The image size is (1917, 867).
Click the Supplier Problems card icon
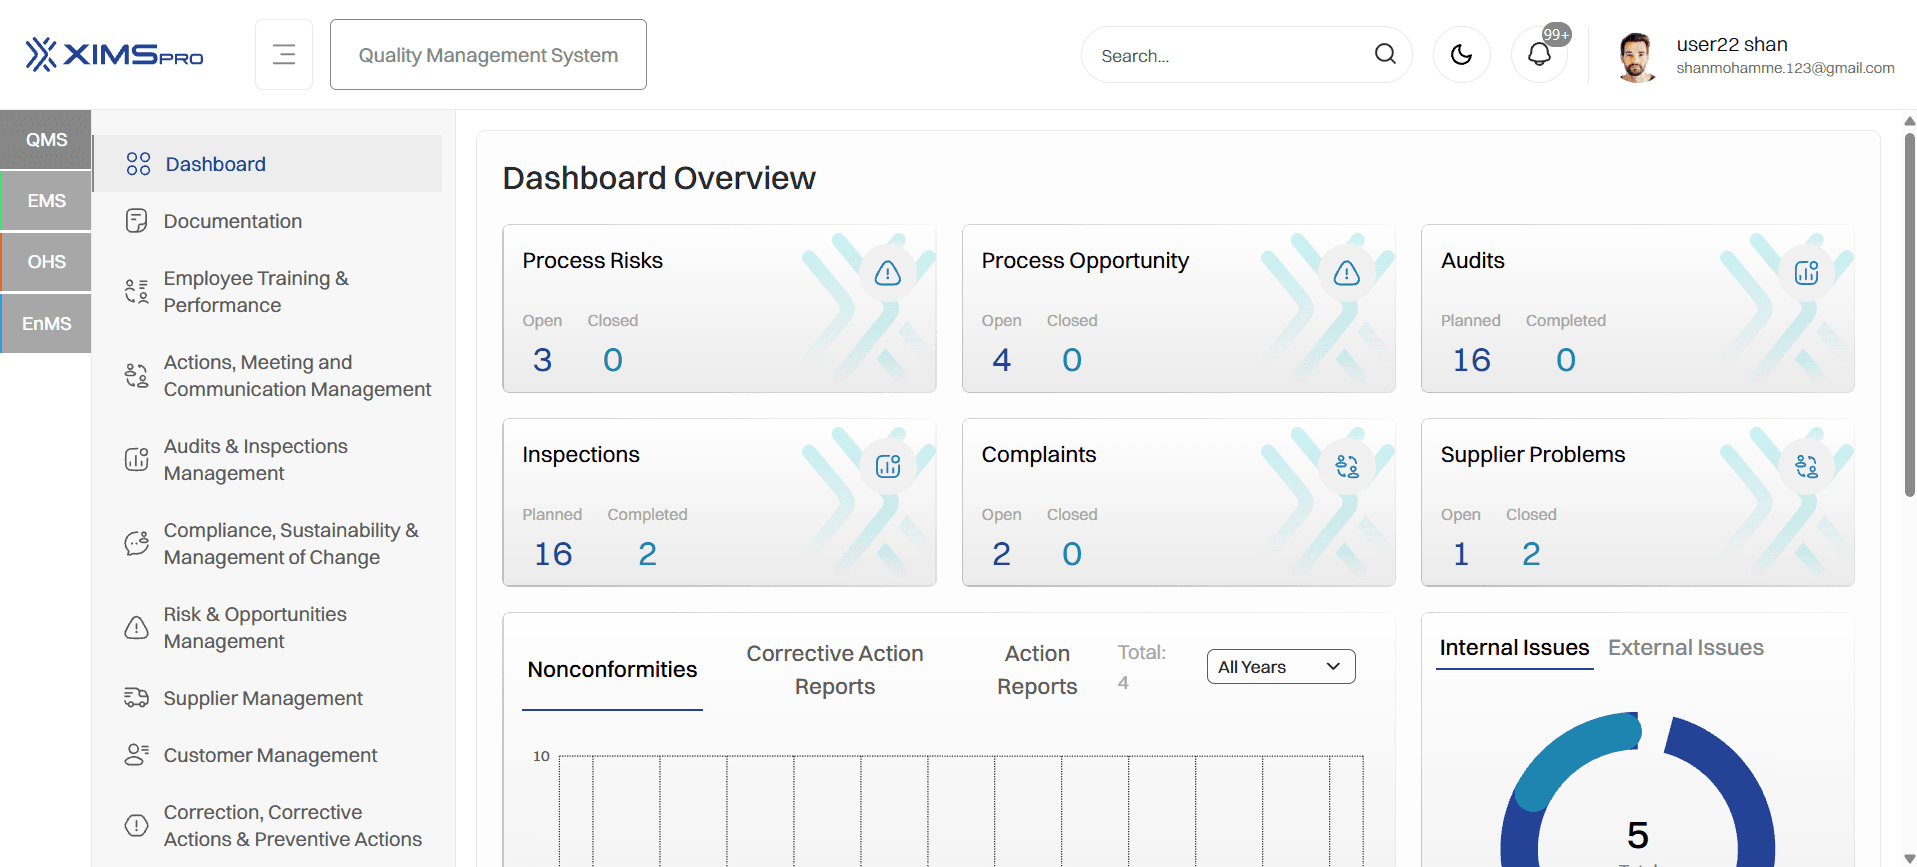coord(1806,467)
